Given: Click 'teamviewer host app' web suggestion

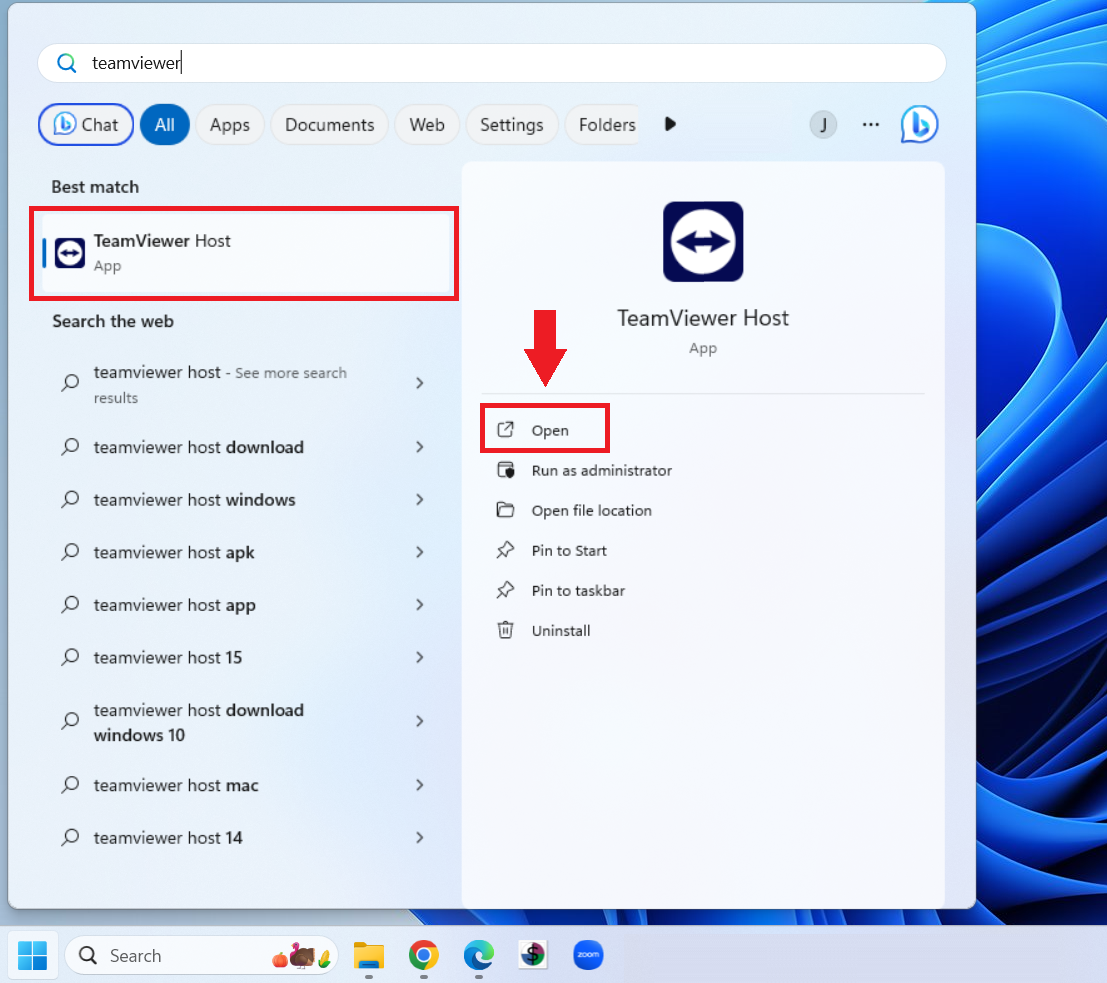Looking at the screenshot, I should [x=244, y=605].
